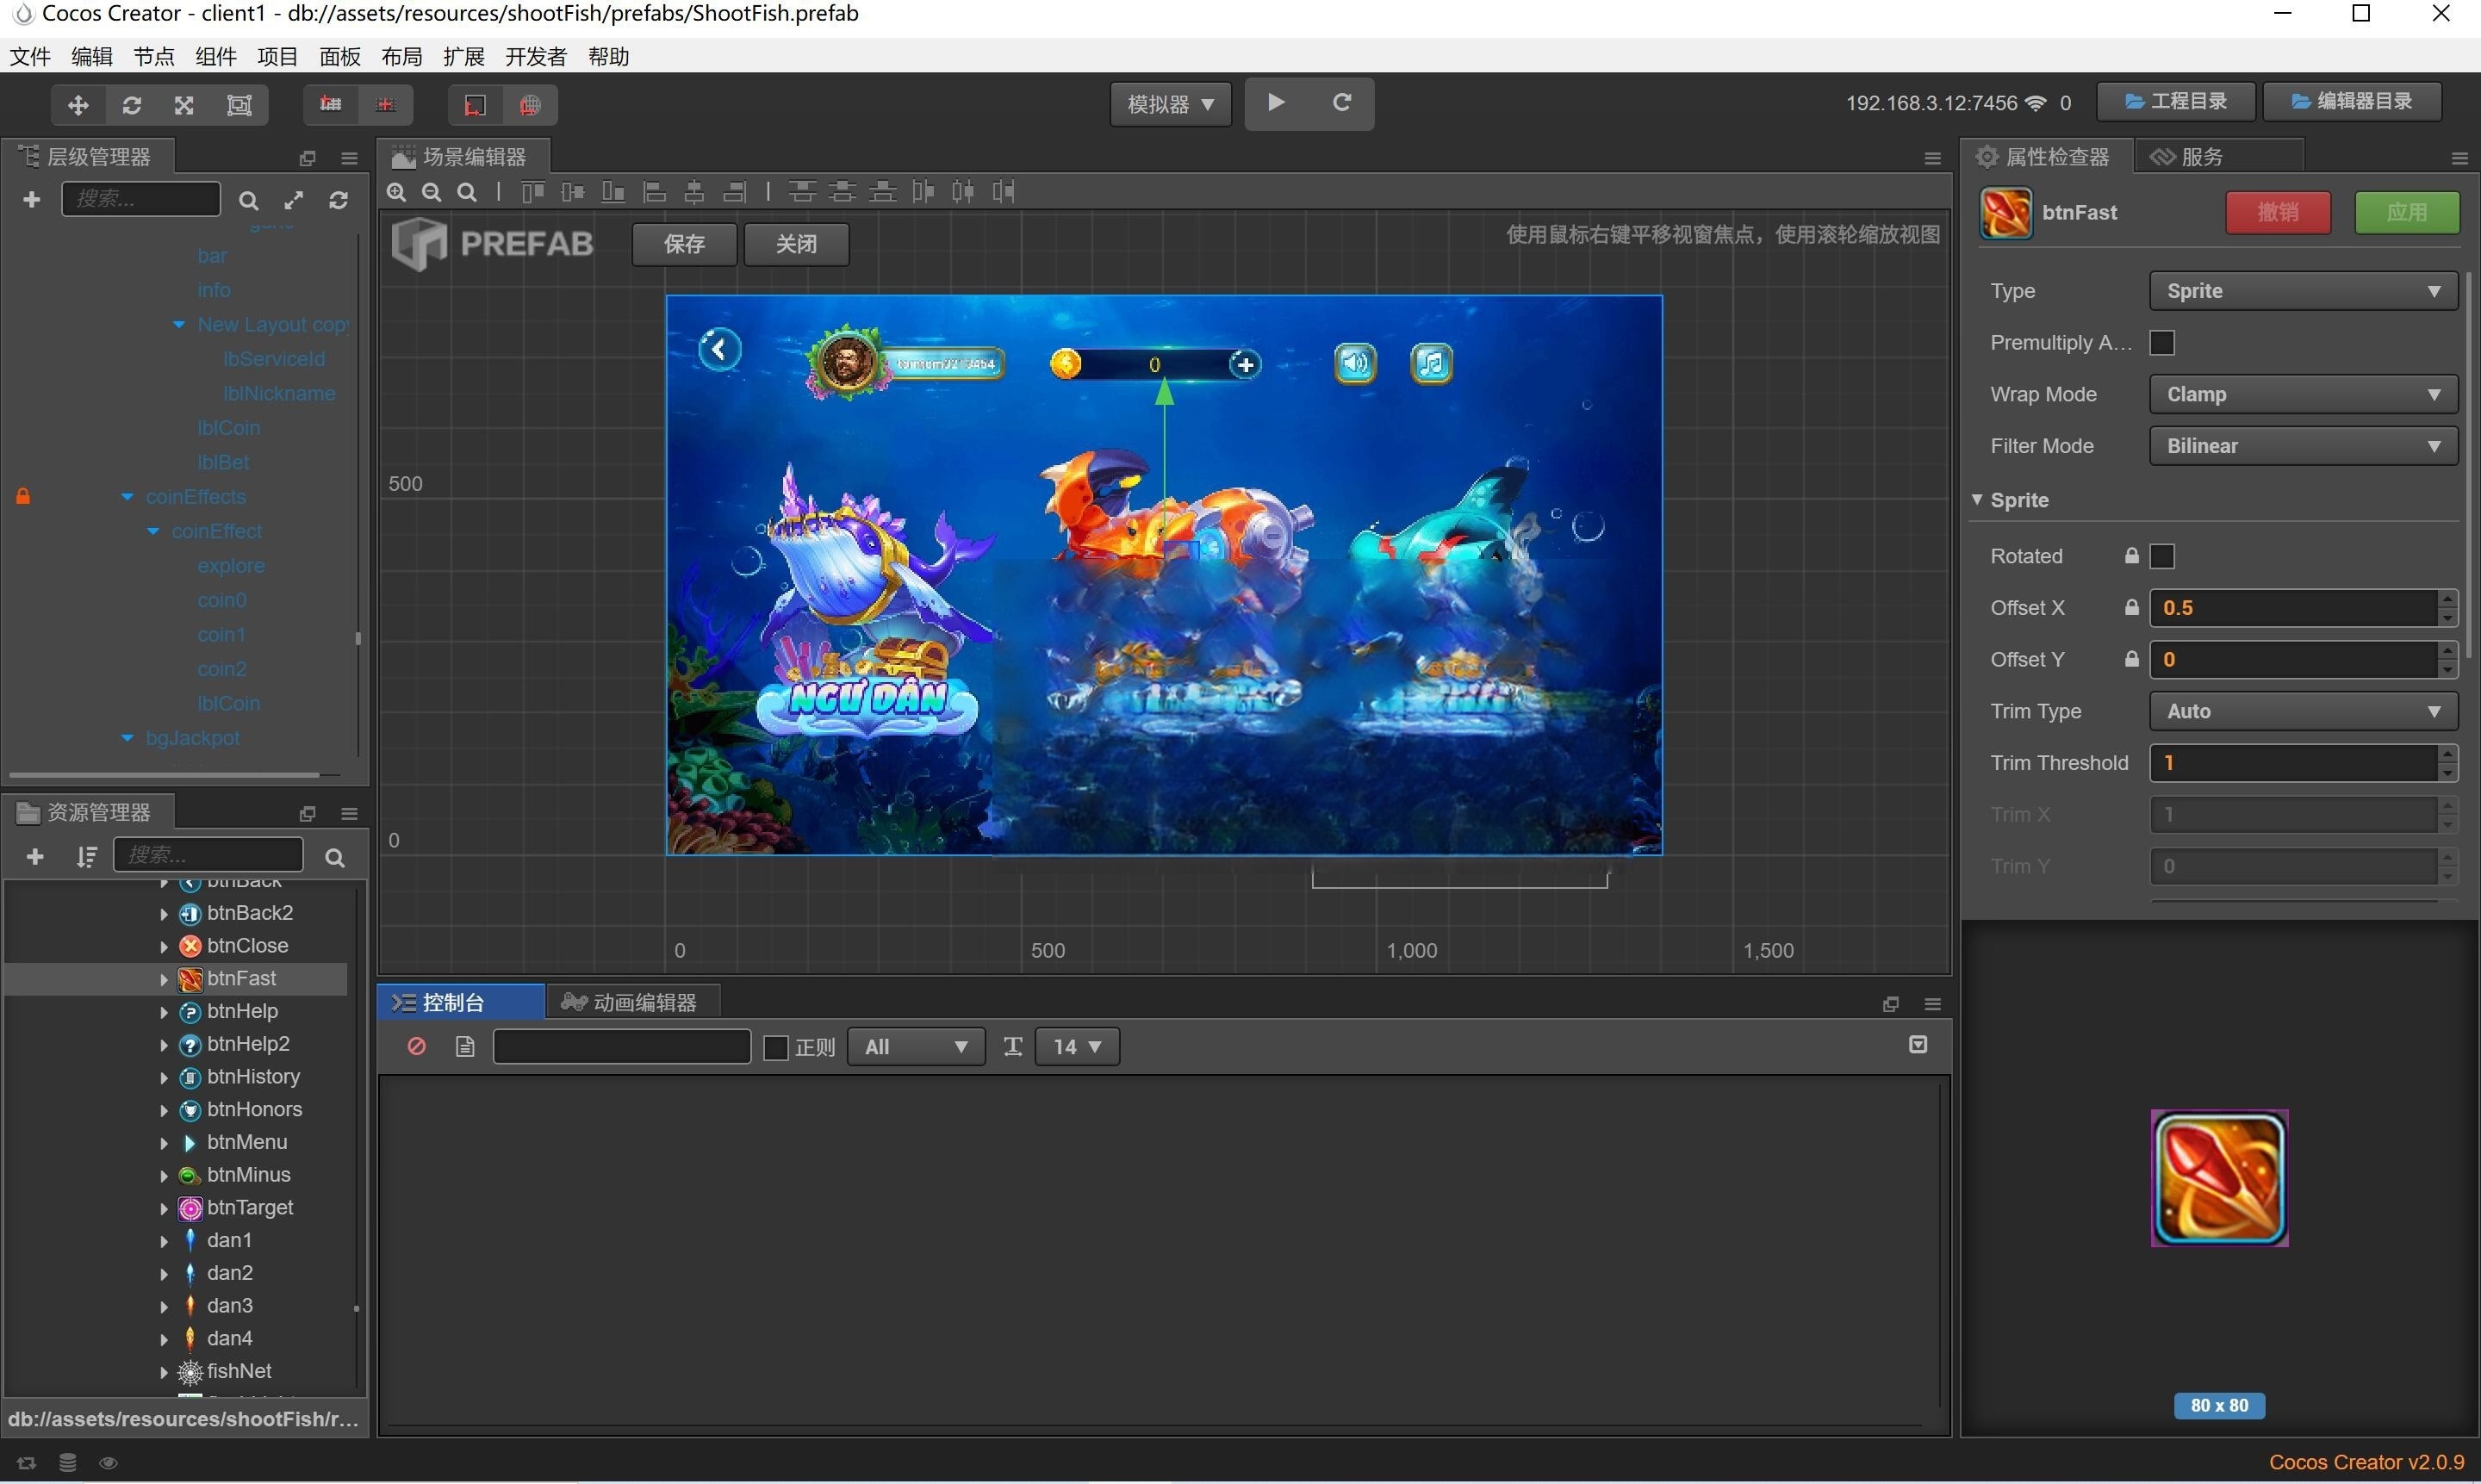2481x1484 pixels.
Task: Toggle the console regex checkbox
Action: 775,1047
